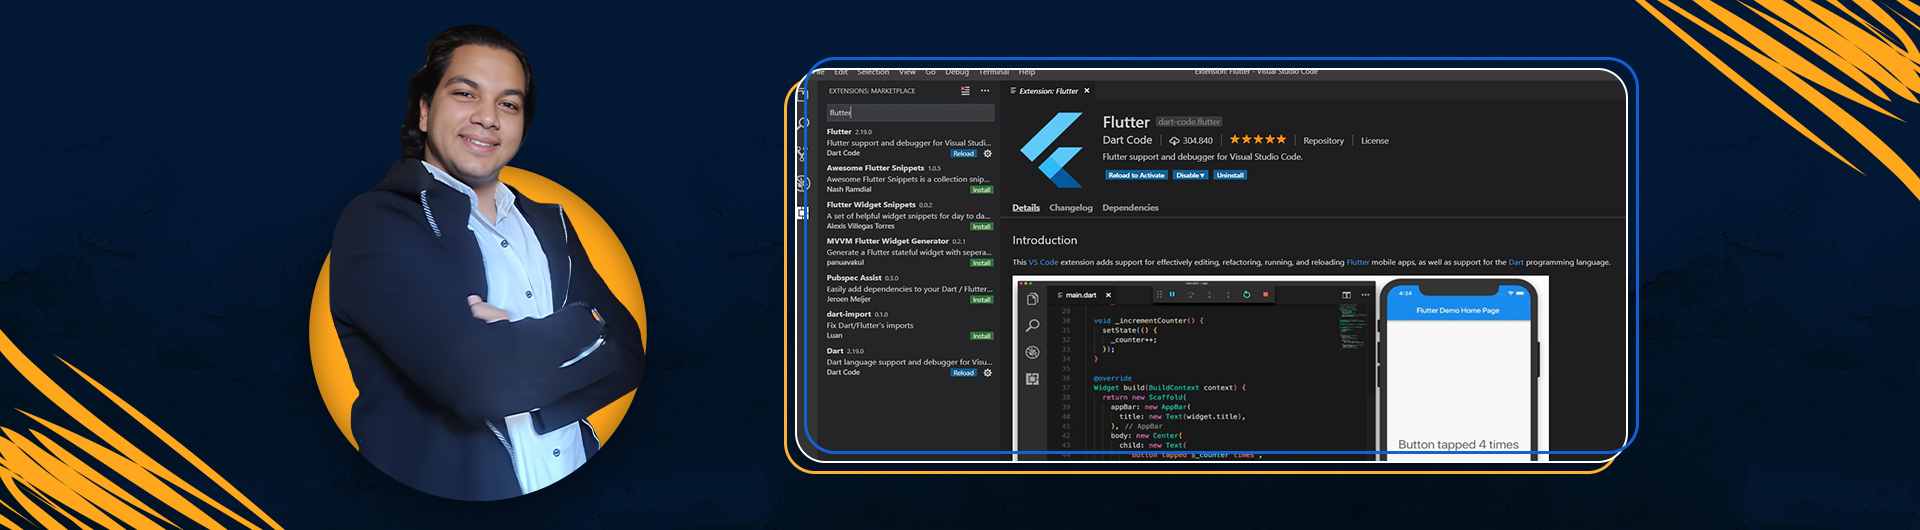Screen dimensions: 1920x530
Task: Select Awesome Flutter Snippets list entry
Action: pos(909,179)
